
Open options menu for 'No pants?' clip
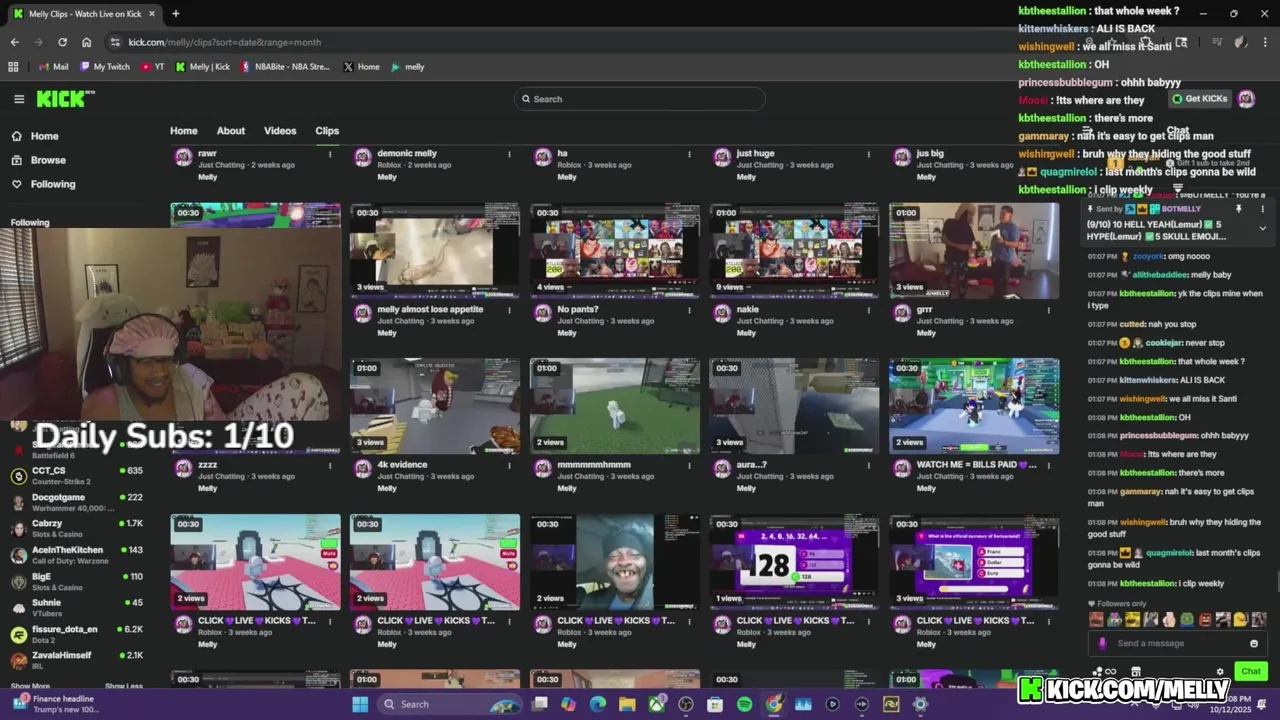[689, 310]
